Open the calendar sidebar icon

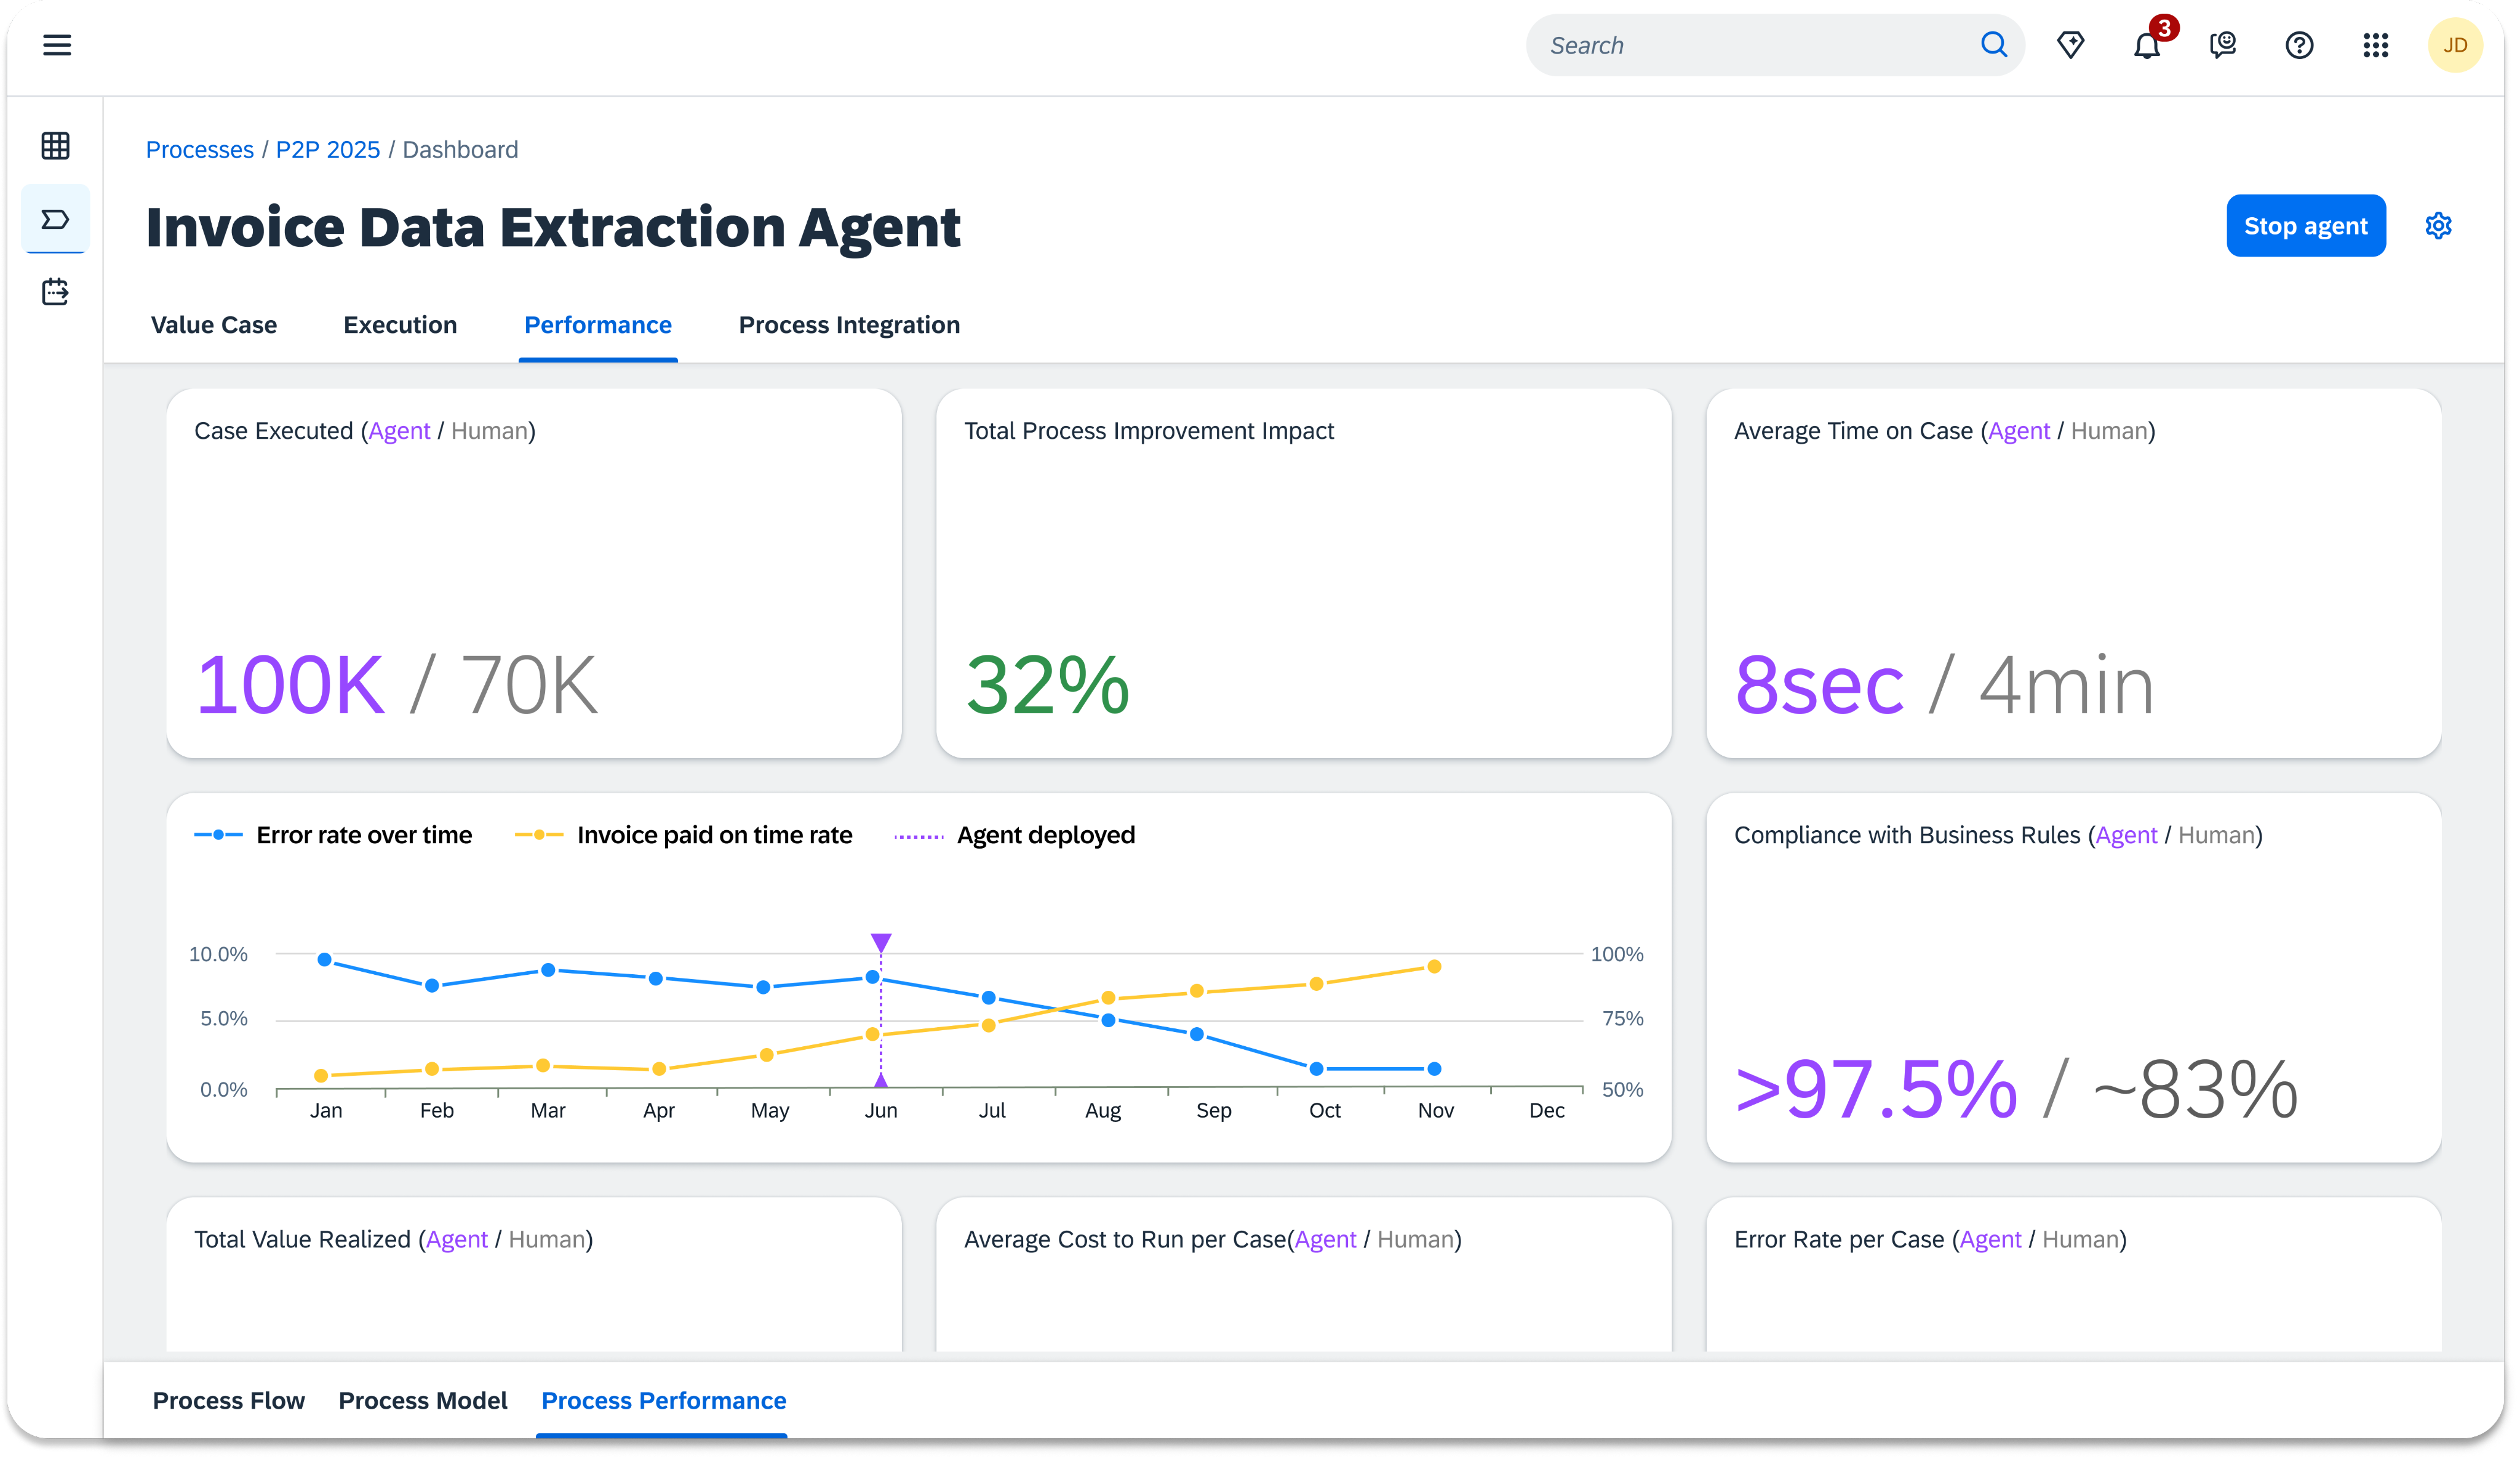coord(56,292)
